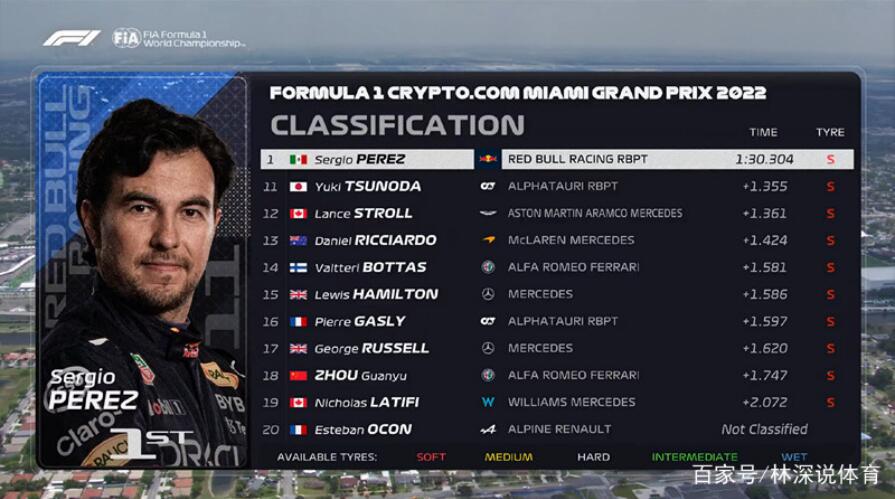Select the Sergio Perez first-place row
Viewport: 895px width, 499px height.
click(x=557, y=159)
